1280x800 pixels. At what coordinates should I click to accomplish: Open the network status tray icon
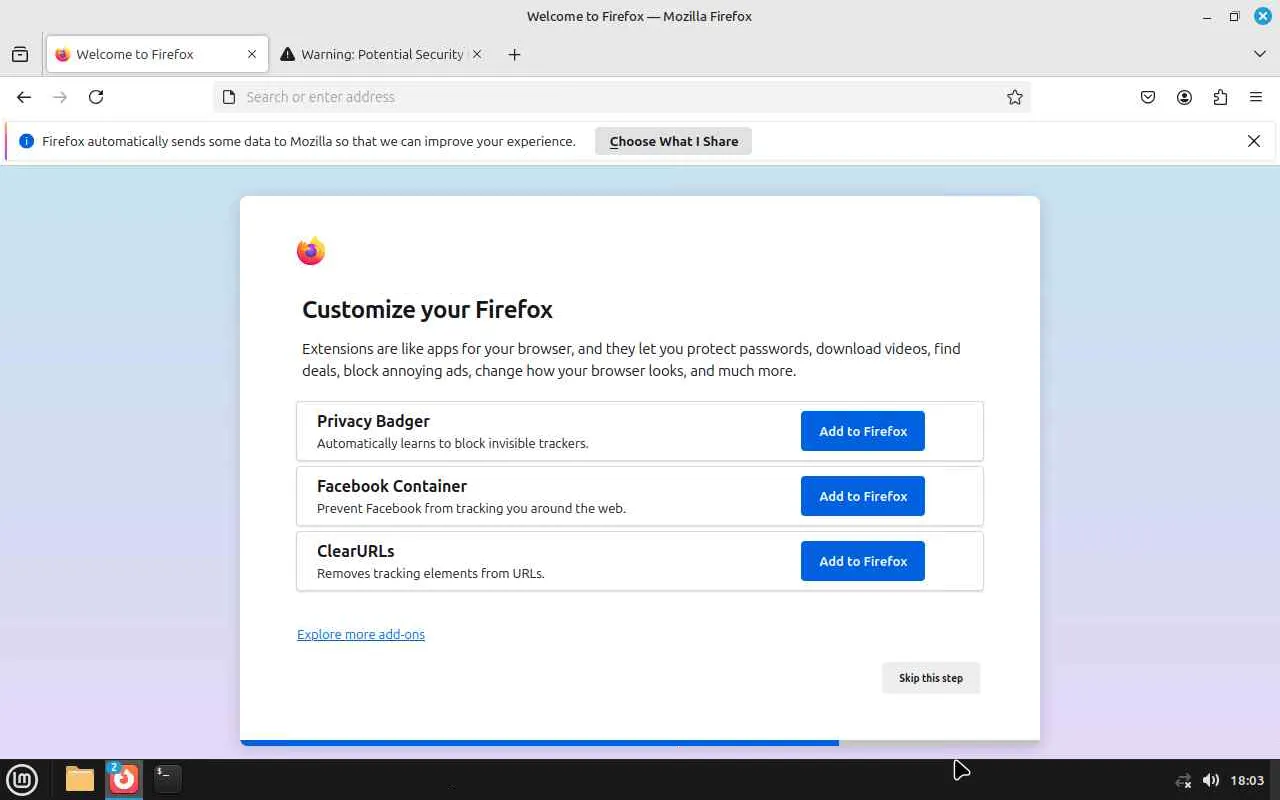pyautogui.click(x=1183, y=780)
